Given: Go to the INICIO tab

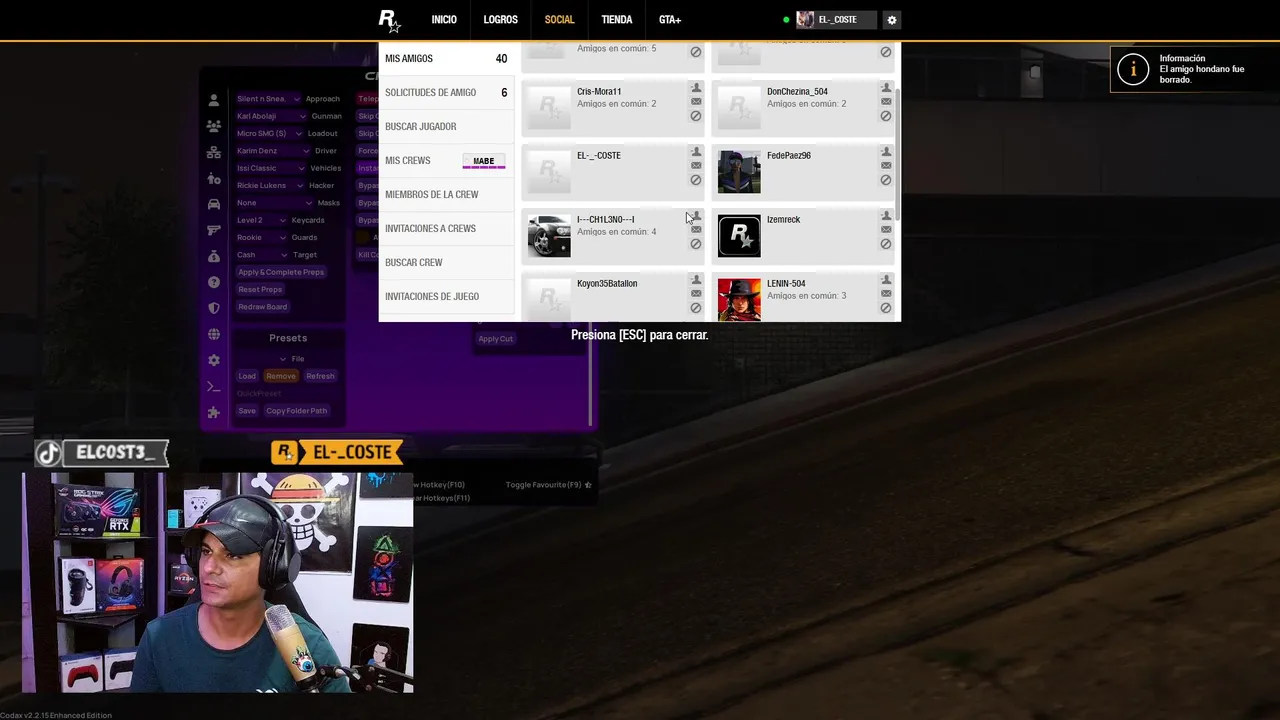Looking at the screenshot, I should coord(444,20).
